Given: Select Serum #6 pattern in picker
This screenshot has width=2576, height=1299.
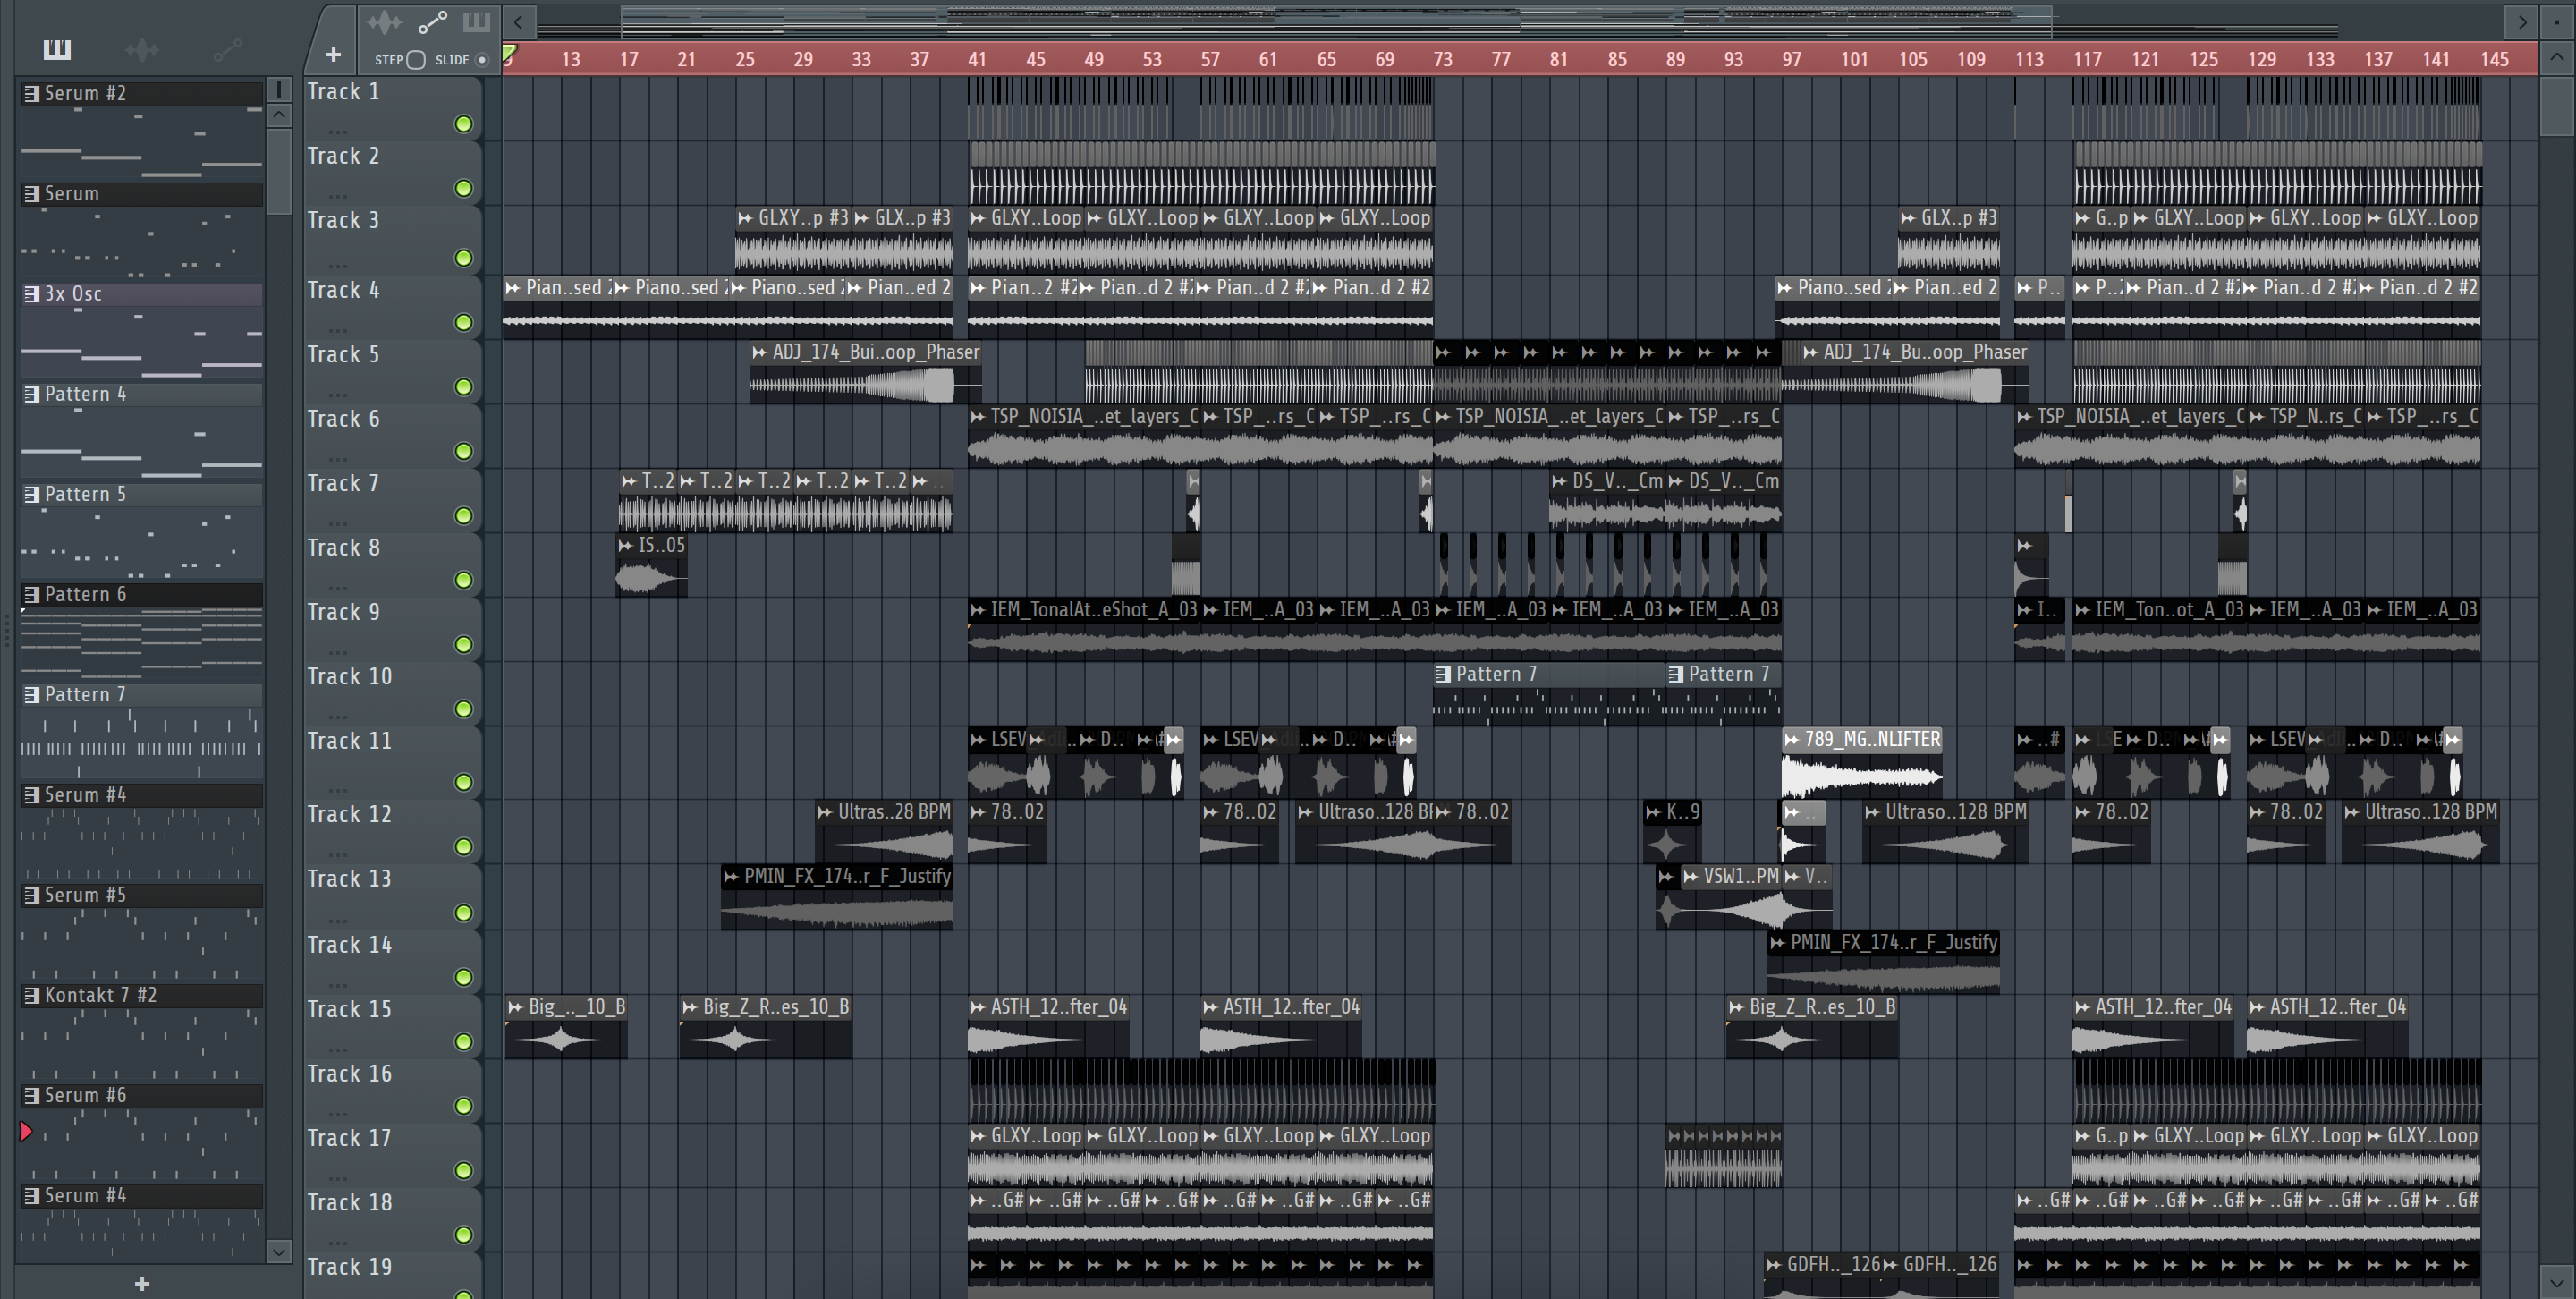Looking at the screenshot, I should [x=142, y=1095].
